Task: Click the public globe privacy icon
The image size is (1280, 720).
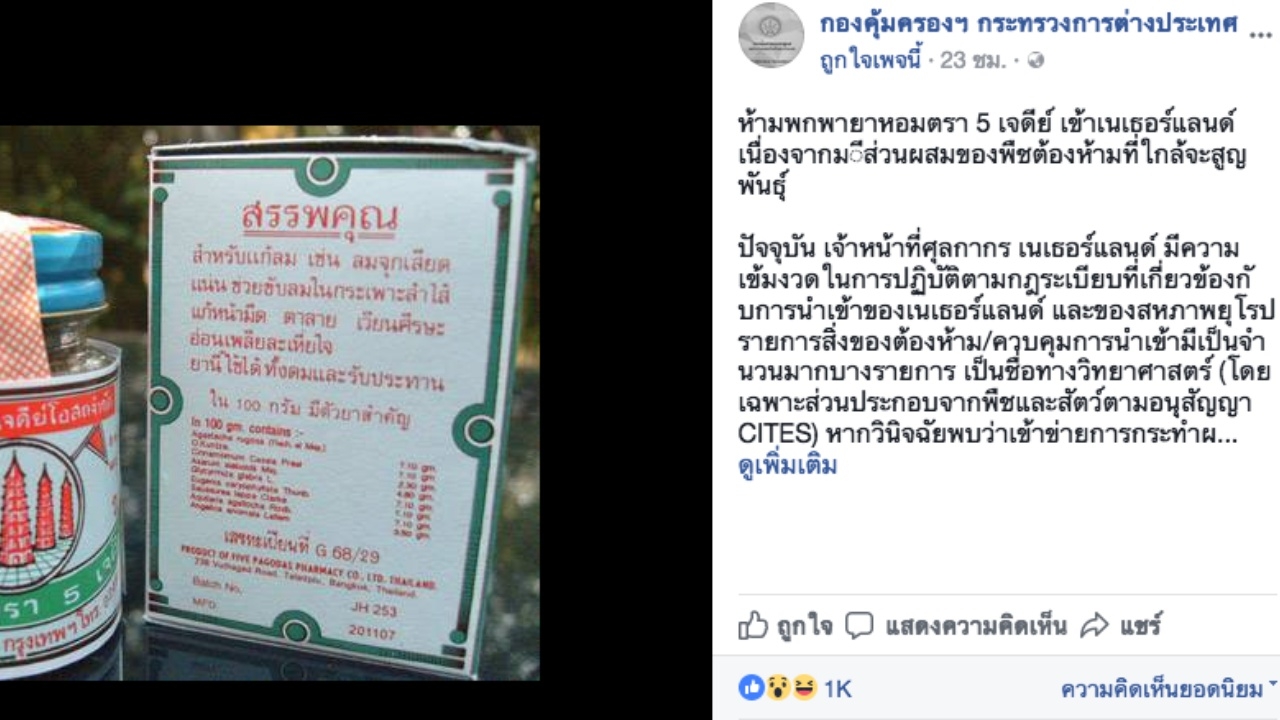Action: 1035,61
